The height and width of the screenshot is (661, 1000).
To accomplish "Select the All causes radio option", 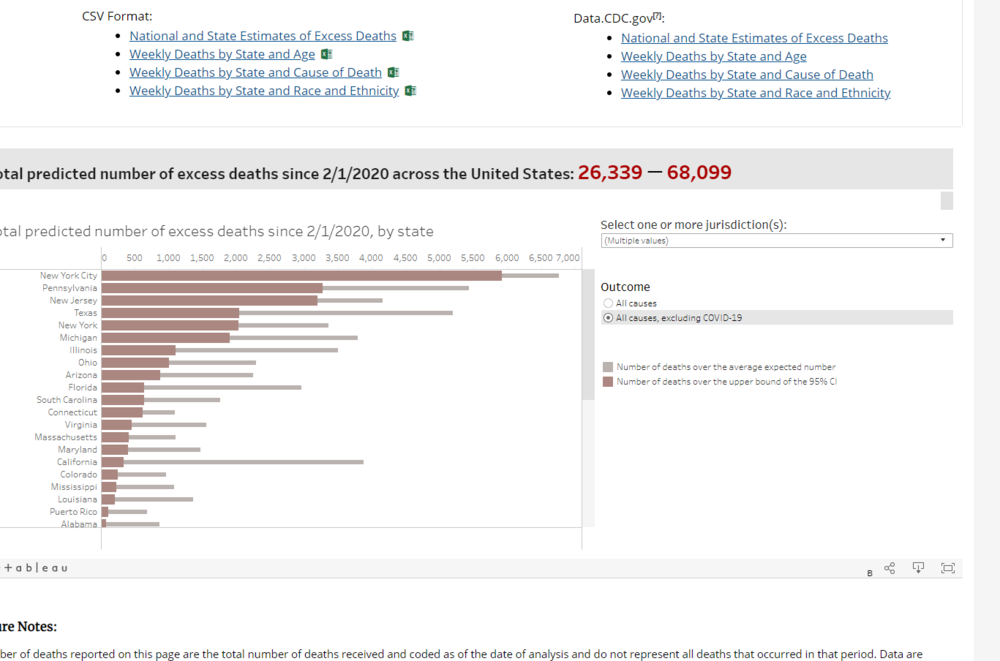I will coord(608,303).
